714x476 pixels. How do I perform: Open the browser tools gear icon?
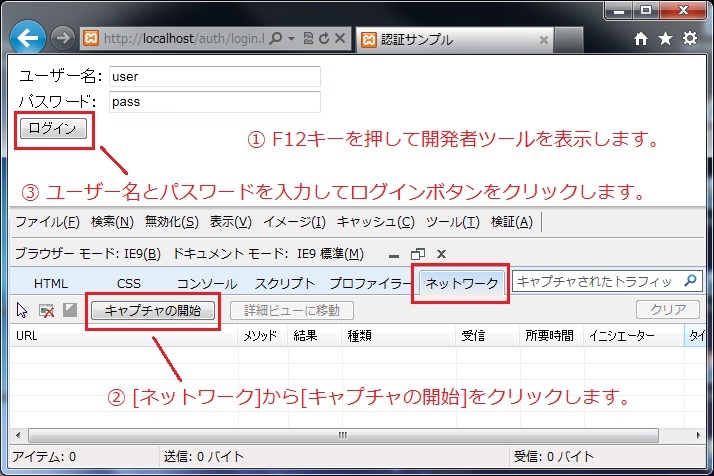(690, 38)
